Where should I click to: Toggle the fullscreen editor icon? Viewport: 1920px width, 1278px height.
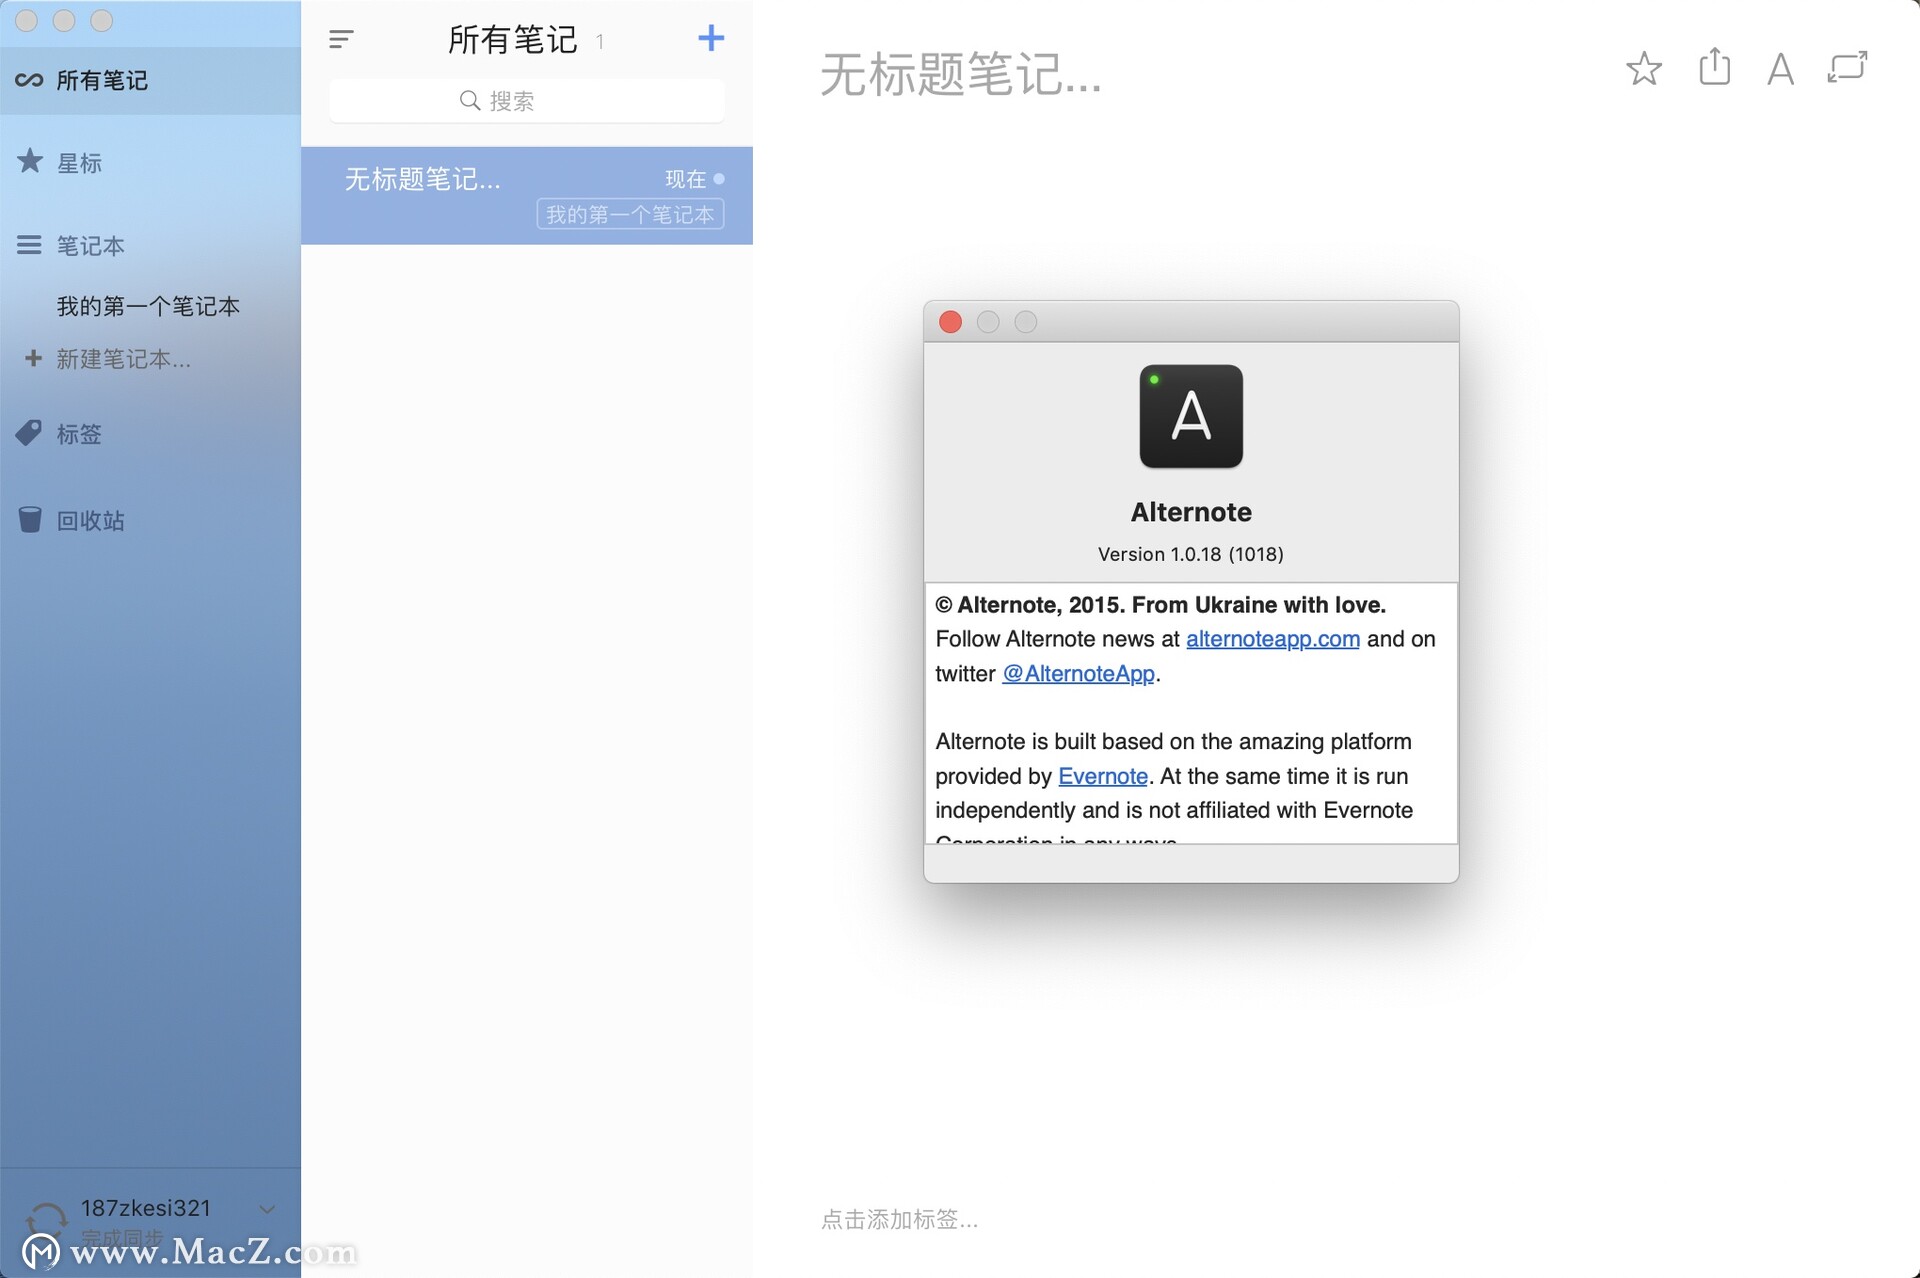[x=1847, y=67]
